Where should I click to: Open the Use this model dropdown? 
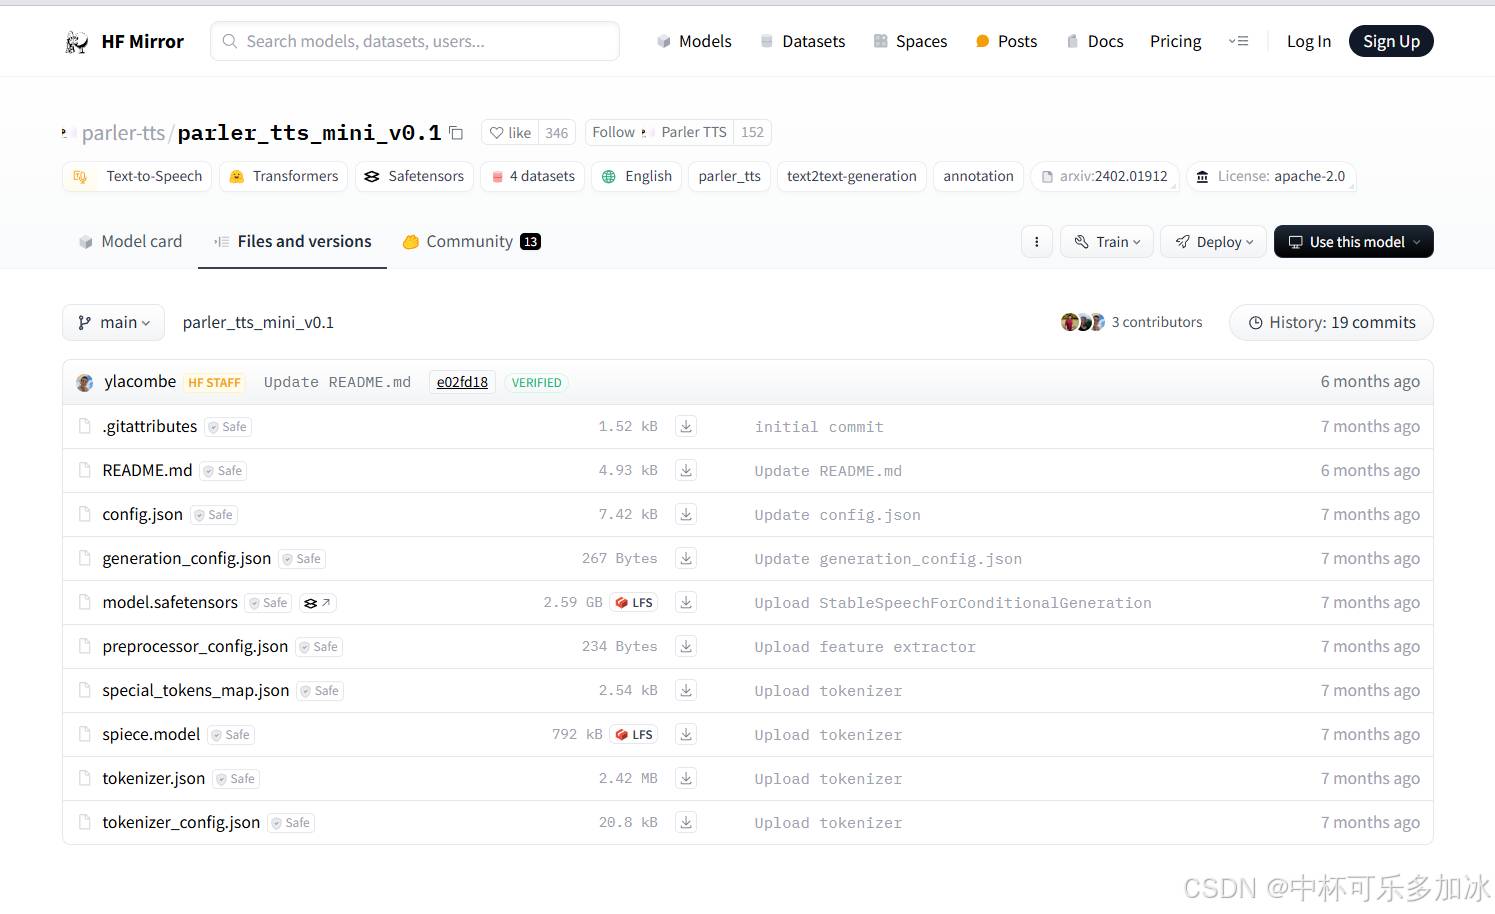[x=1354, y=242]
